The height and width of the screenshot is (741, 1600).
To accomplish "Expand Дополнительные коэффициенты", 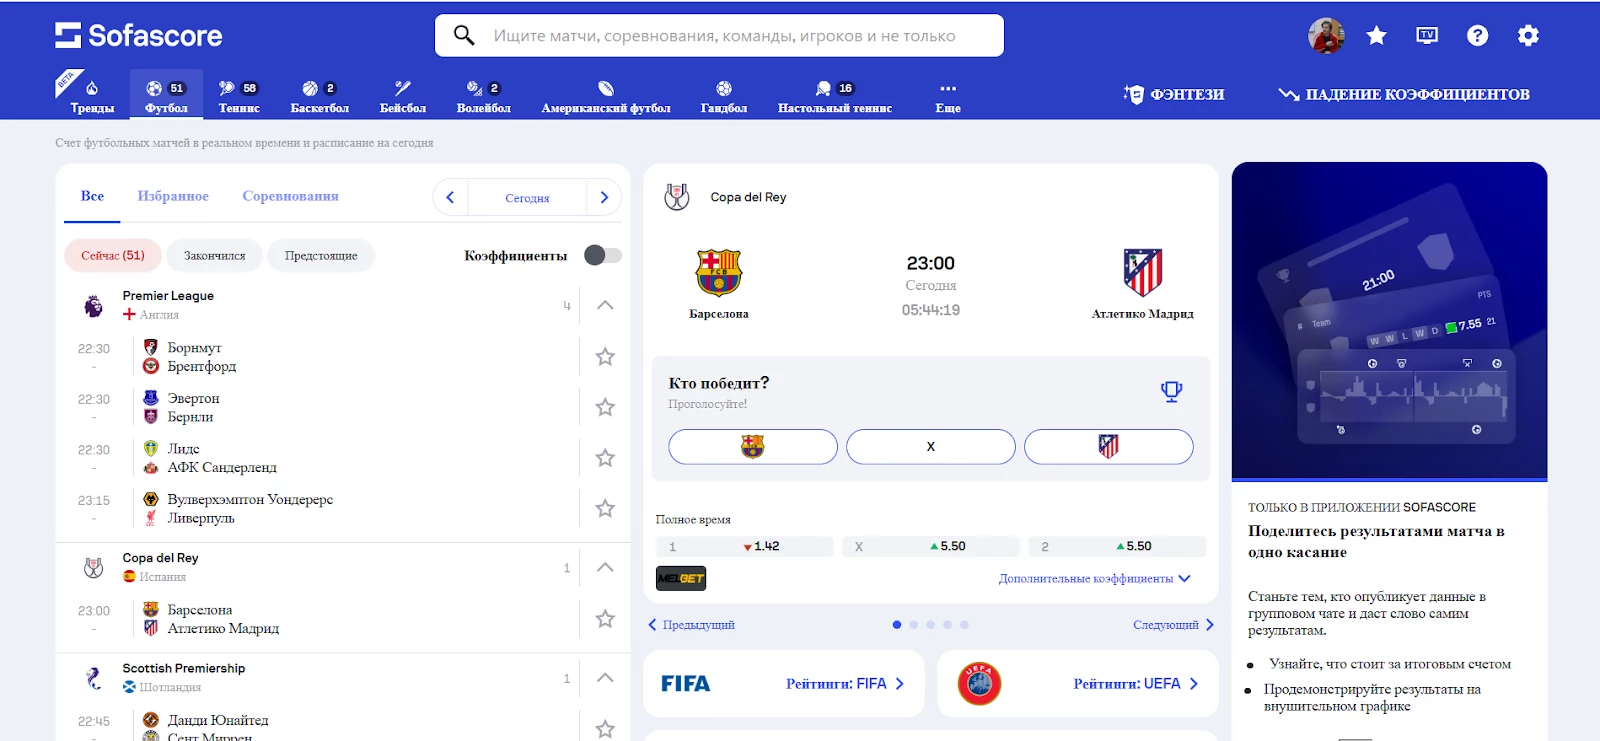I will (1094, 579).
